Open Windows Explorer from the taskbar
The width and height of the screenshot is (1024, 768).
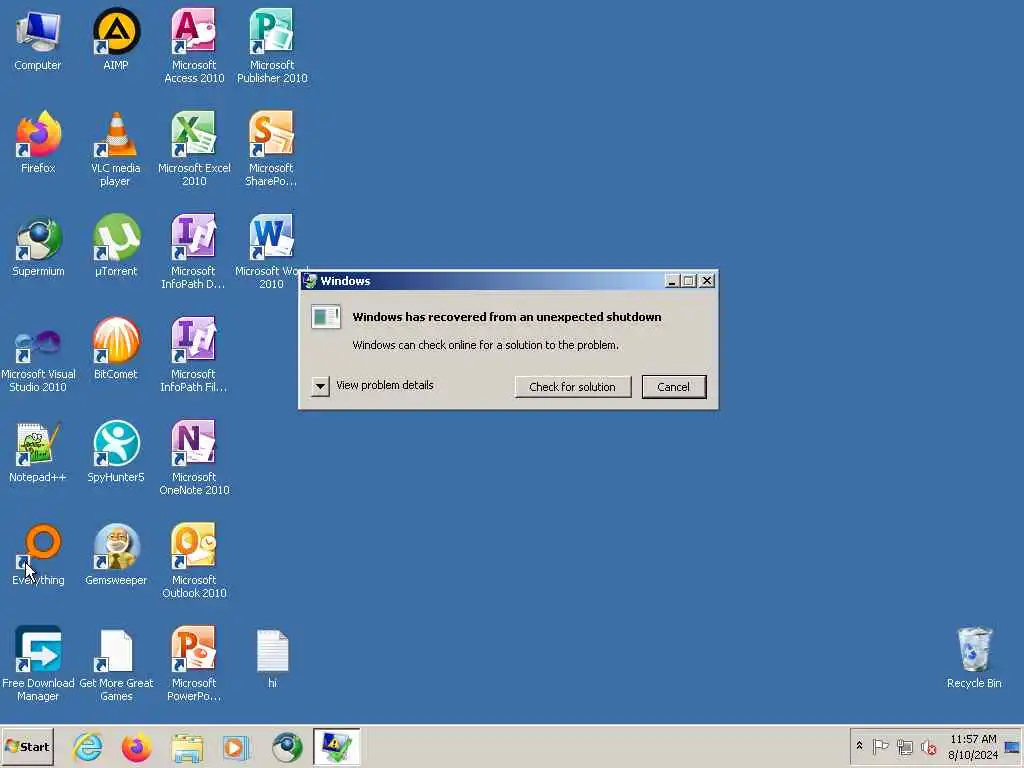(x=187, y=748)
